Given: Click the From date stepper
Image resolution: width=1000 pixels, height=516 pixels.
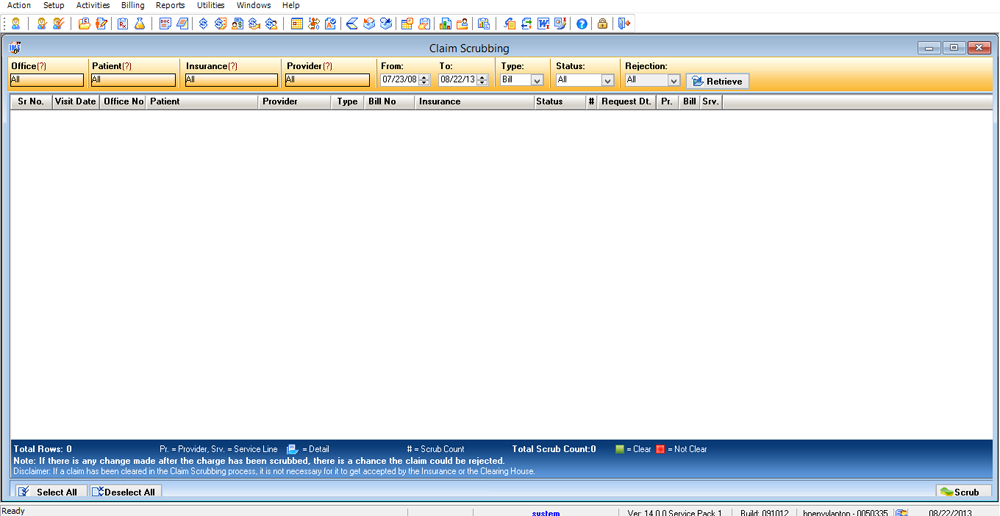Looking at the screenshot, I should pyautogui.click(x=427, y=80).
